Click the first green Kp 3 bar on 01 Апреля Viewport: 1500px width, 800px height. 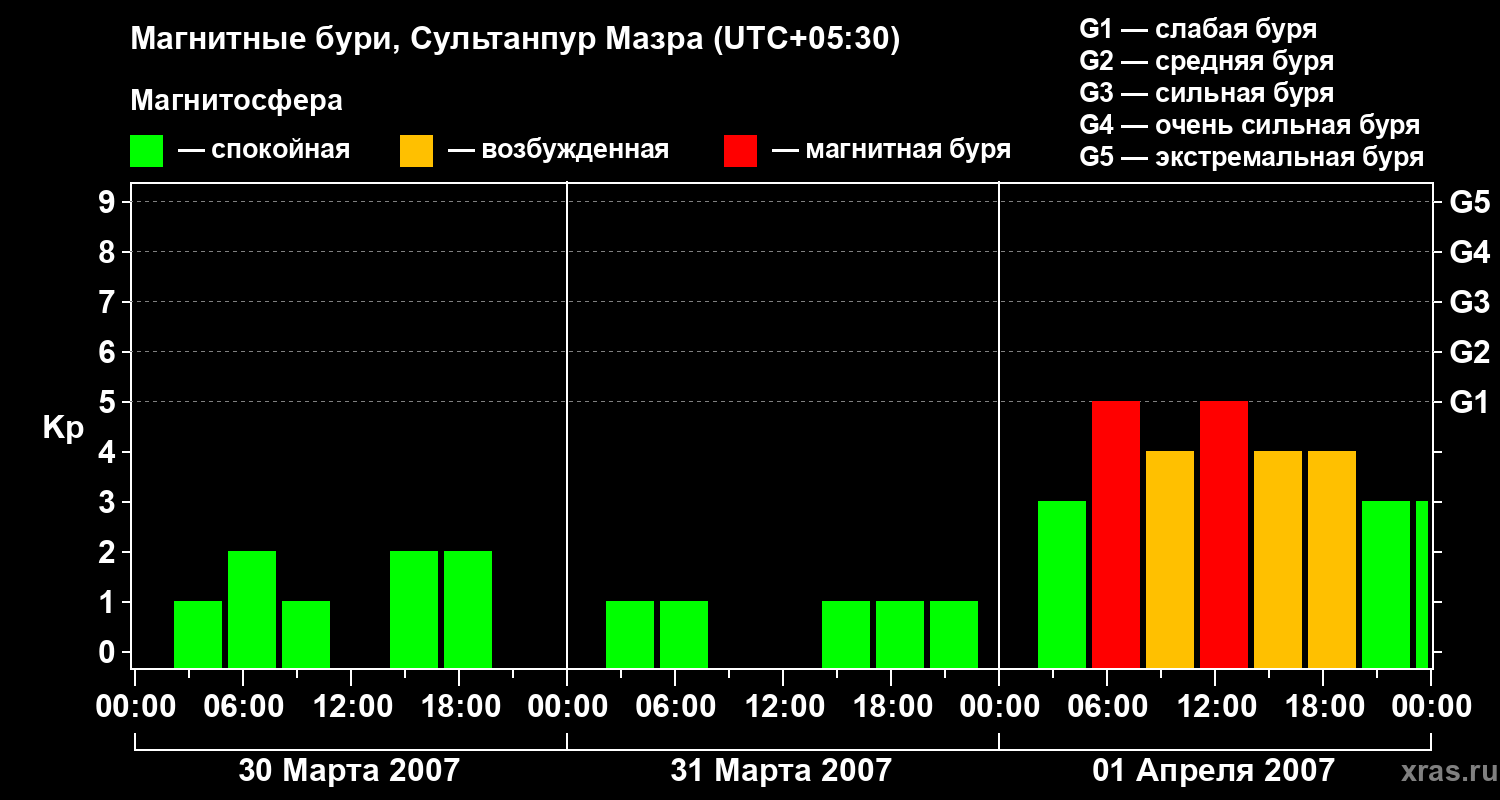click(x=1062, y=584)
